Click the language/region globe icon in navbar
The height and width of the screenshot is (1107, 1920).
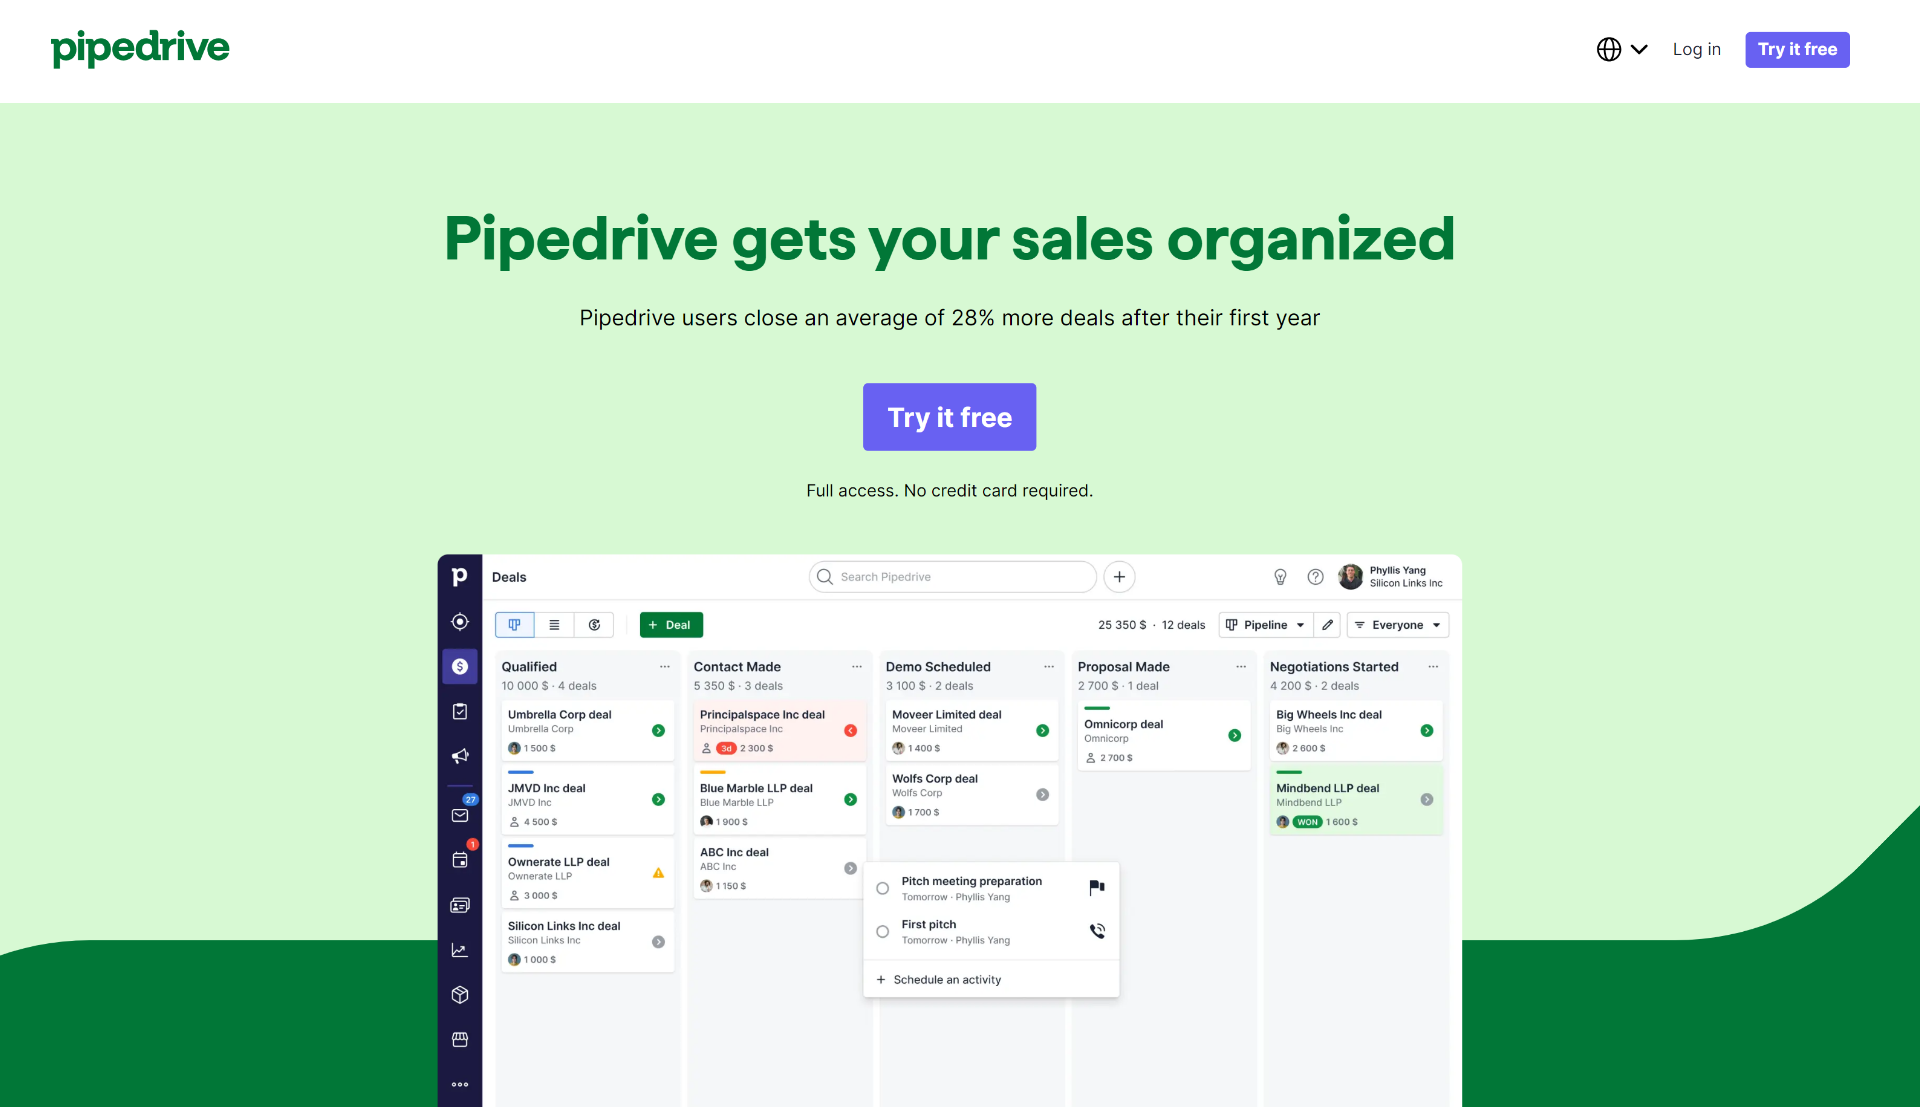click(x=1610, y=49)
